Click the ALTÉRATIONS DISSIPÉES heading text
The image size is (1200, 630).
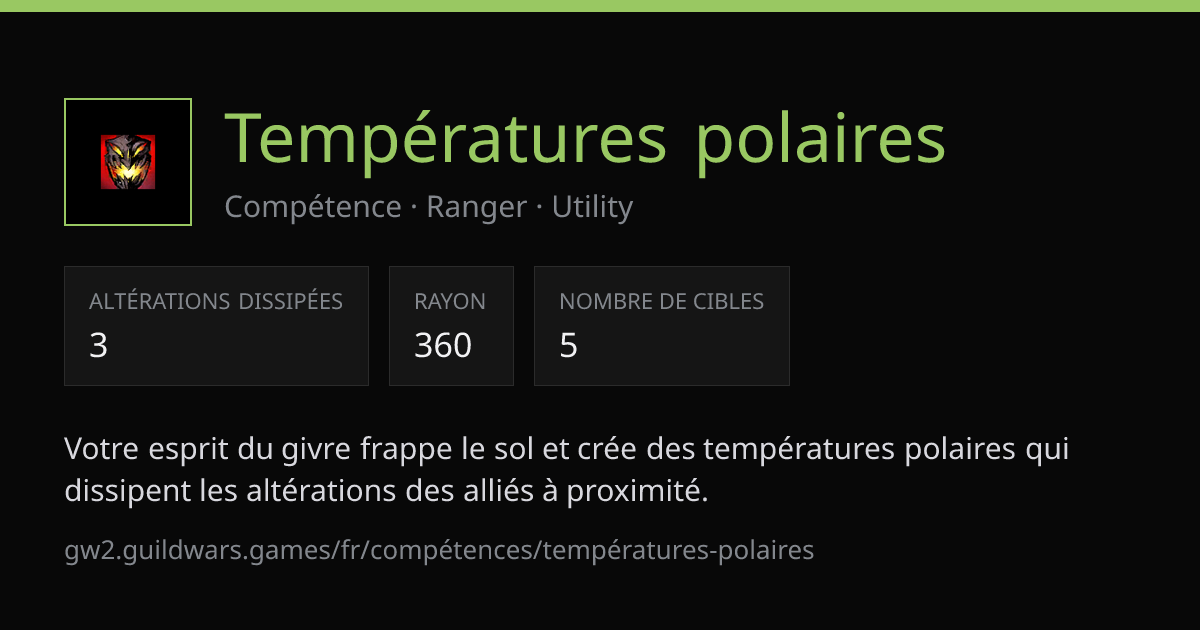216,301
